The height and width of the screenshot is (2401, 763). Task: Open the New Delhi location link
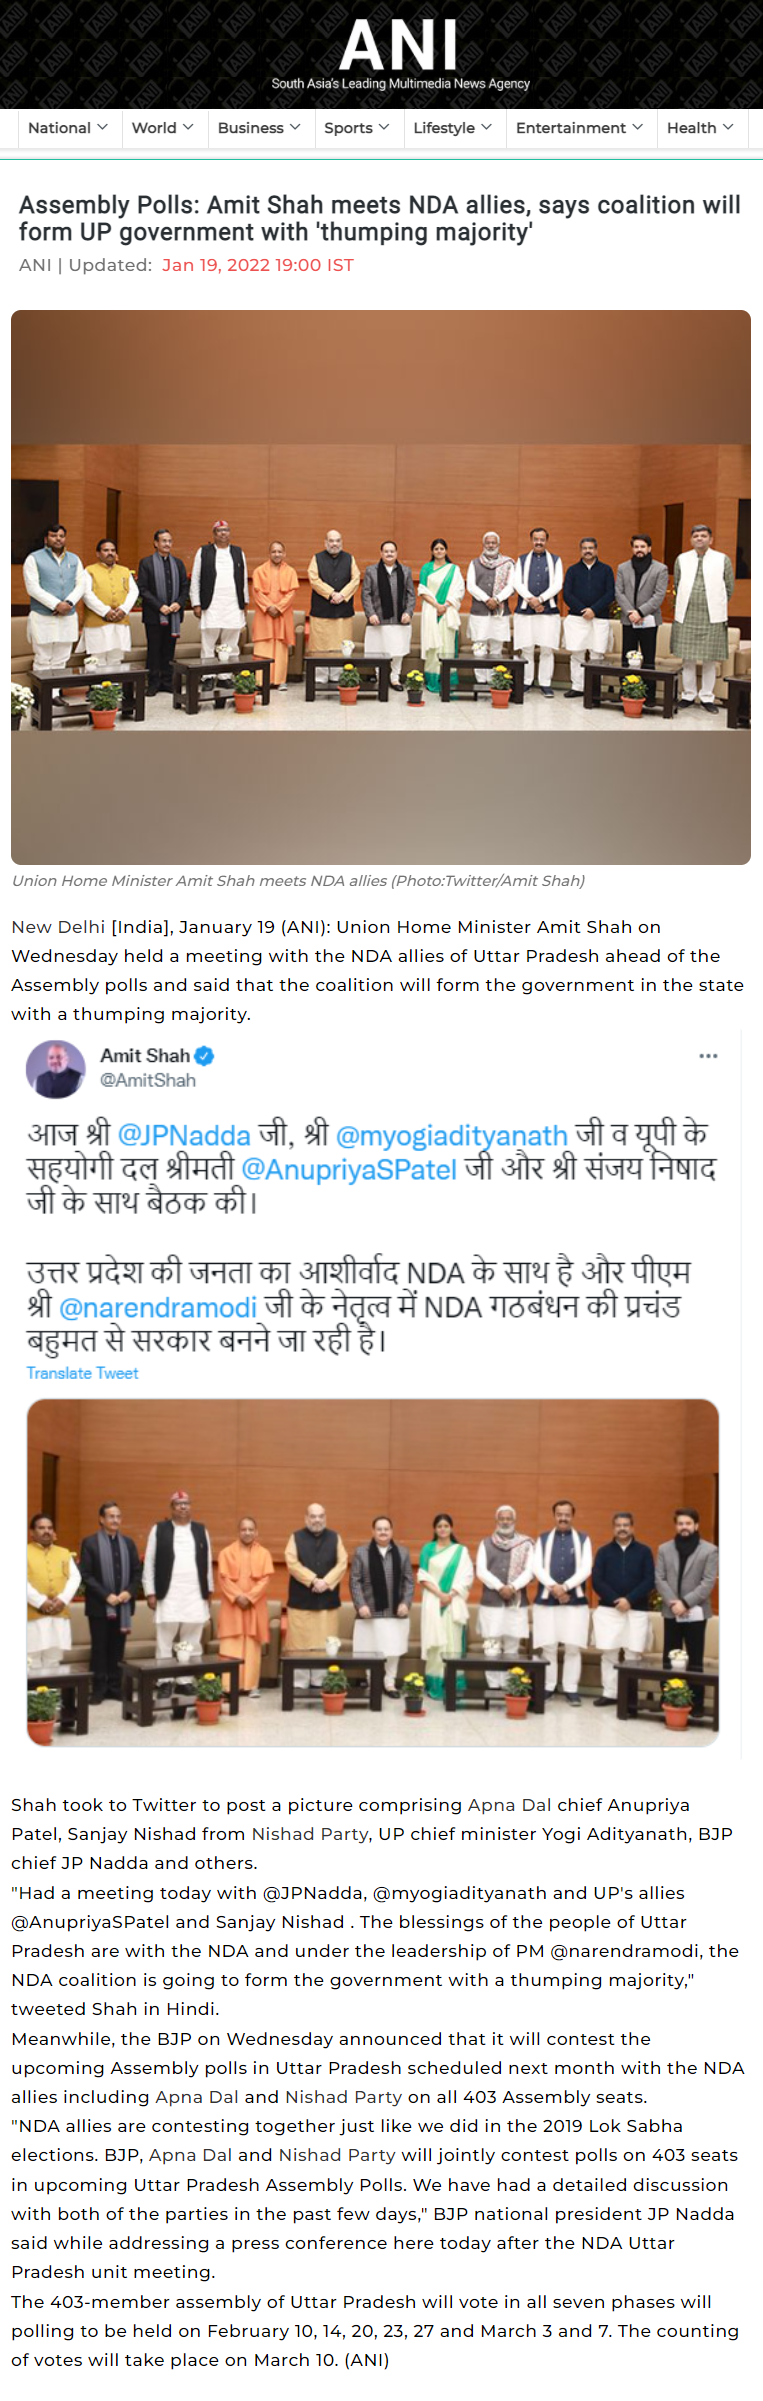(58, 927)
